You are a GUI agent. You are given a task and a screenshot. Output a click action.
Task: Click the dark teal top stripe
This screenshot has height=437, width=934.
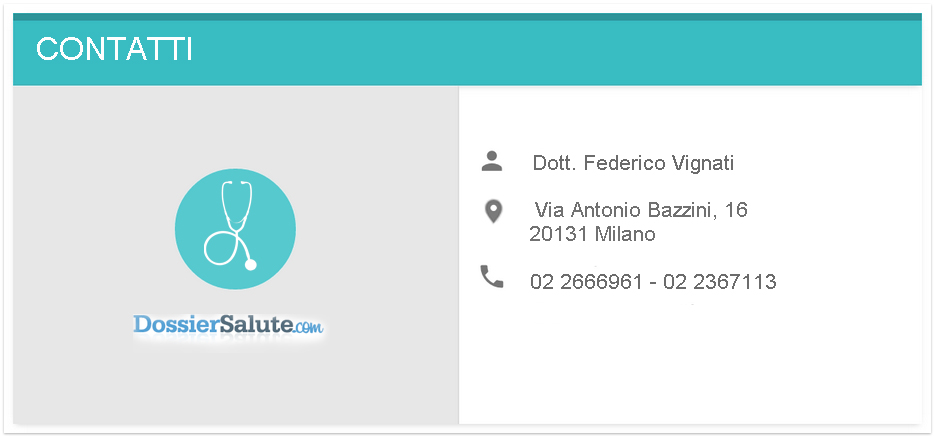click(467, 17)
